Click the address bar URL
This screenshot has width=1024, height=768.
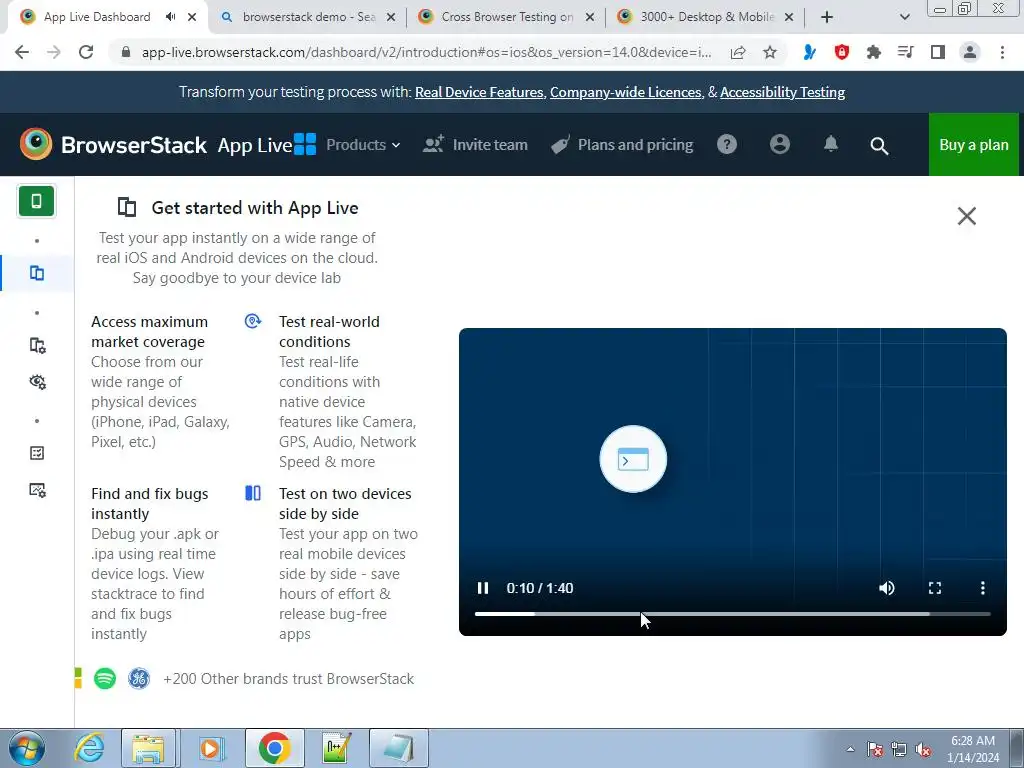[x=426, y=52]
